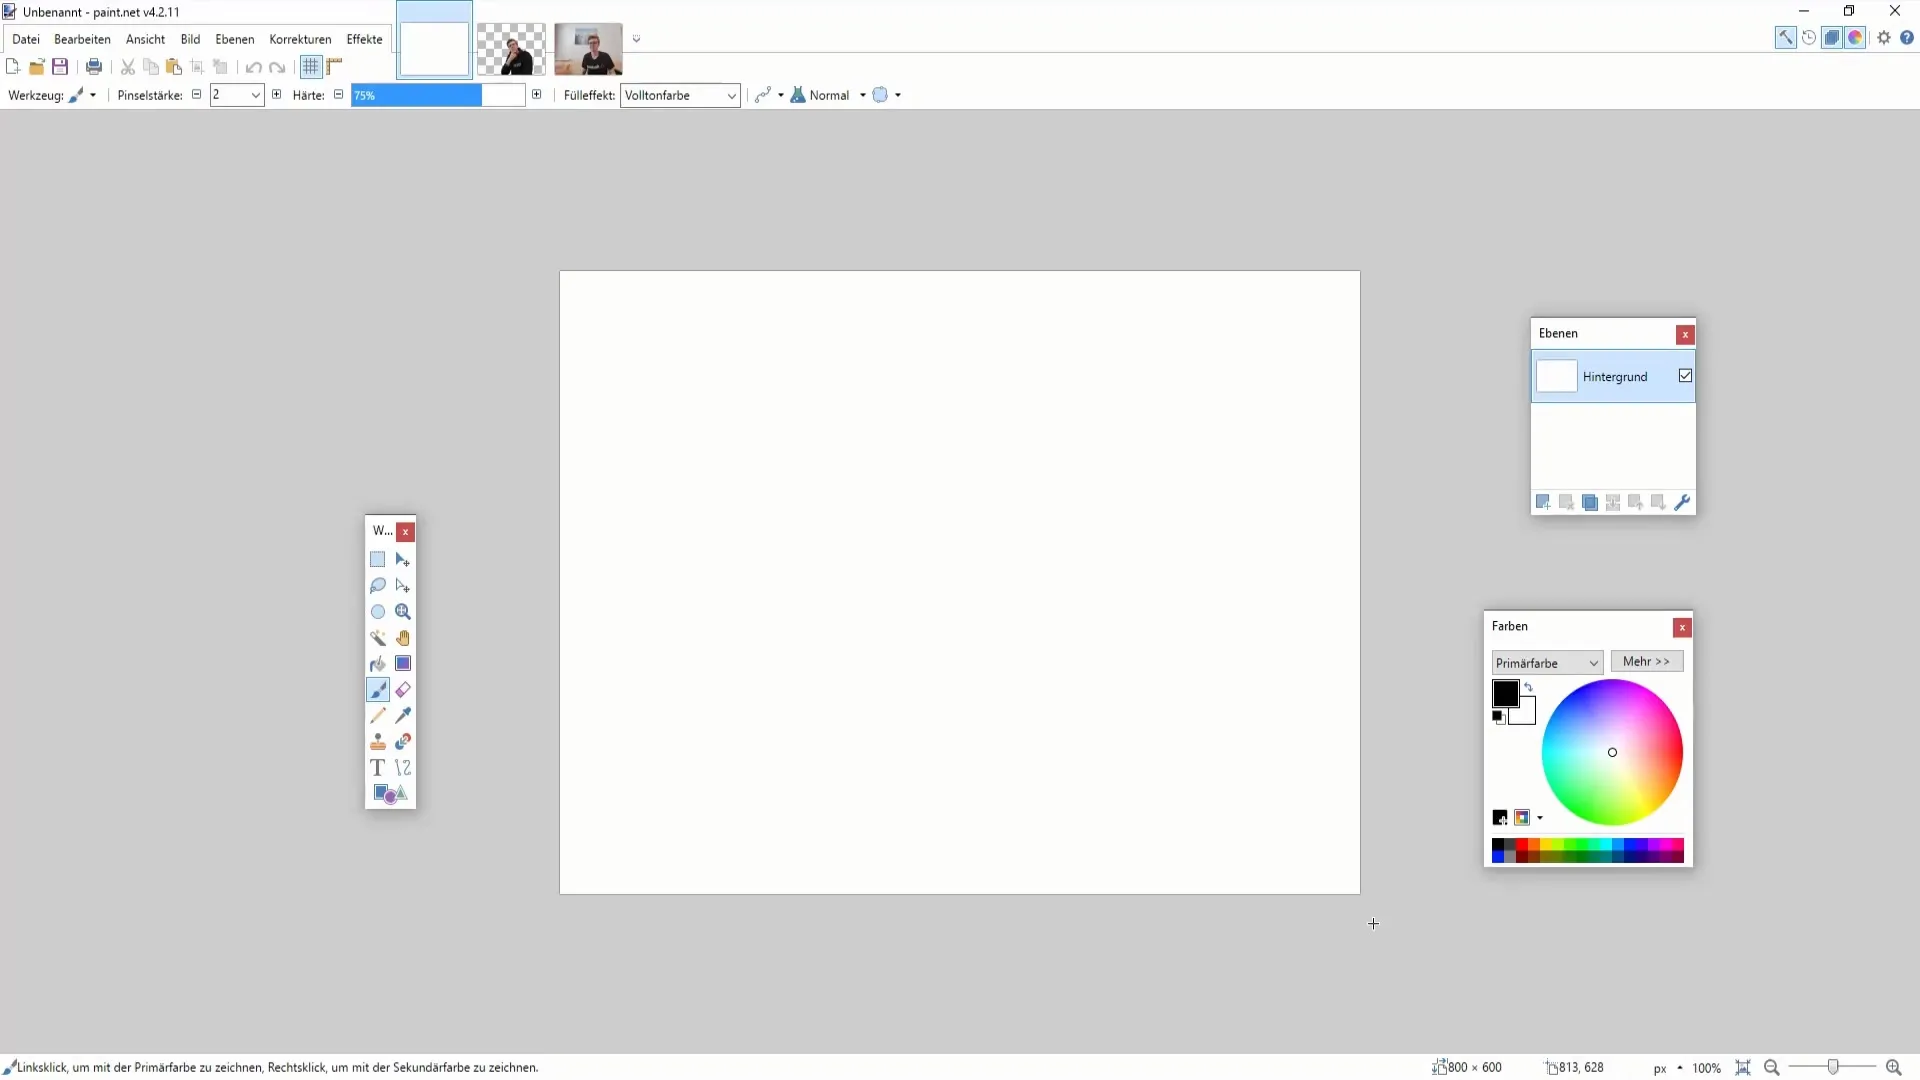
Task: Open the Ansicht menu
Action: tap(145, 39)
